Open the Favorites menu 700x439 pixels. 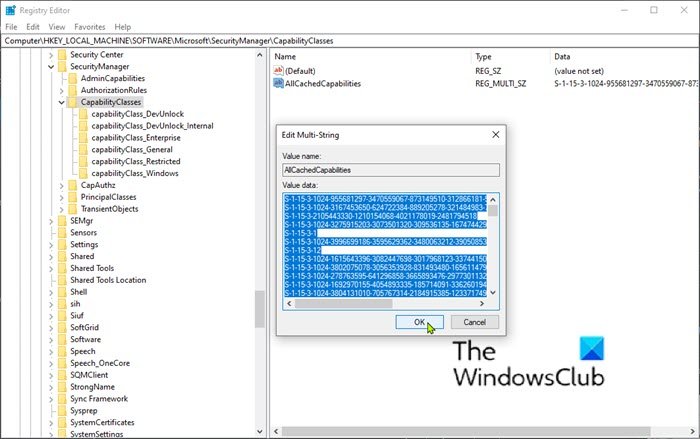pos(90,27)
